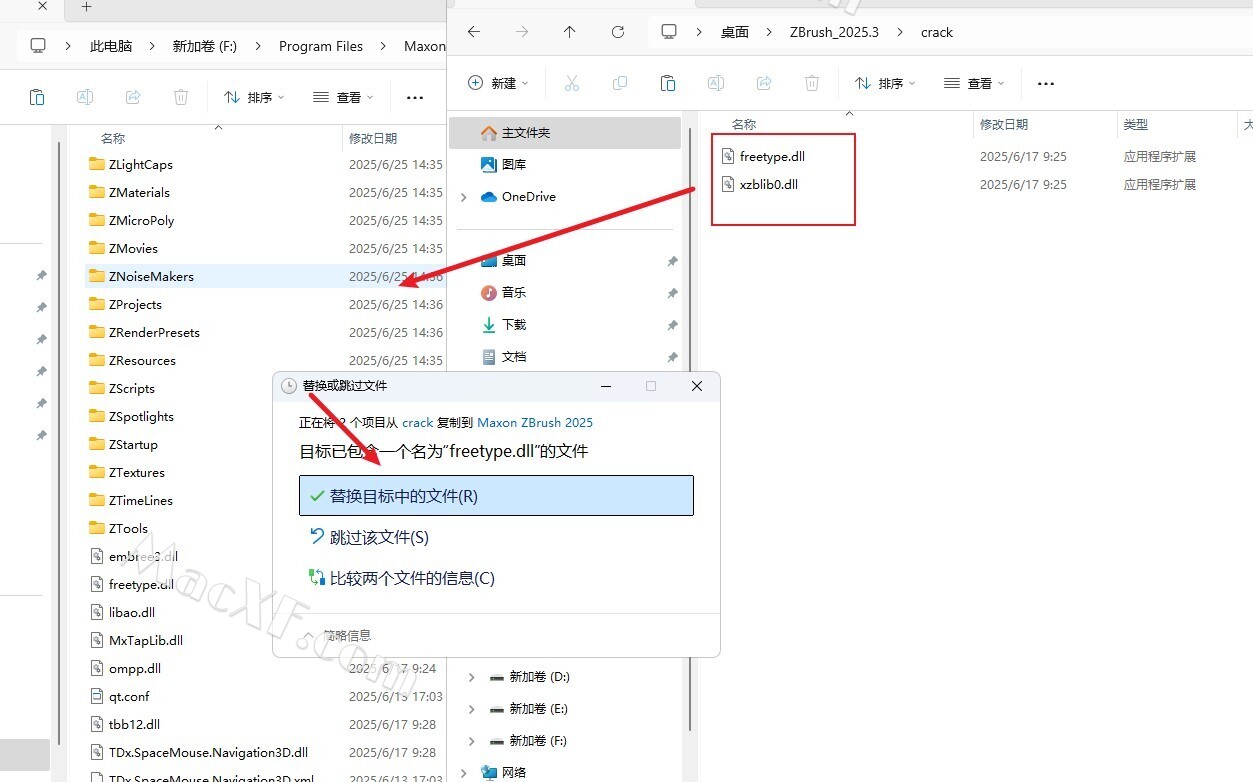1253x782 pixels.
Task: Click the Paste icon in the left Explorer toolbar
Action: click(37, 97)
